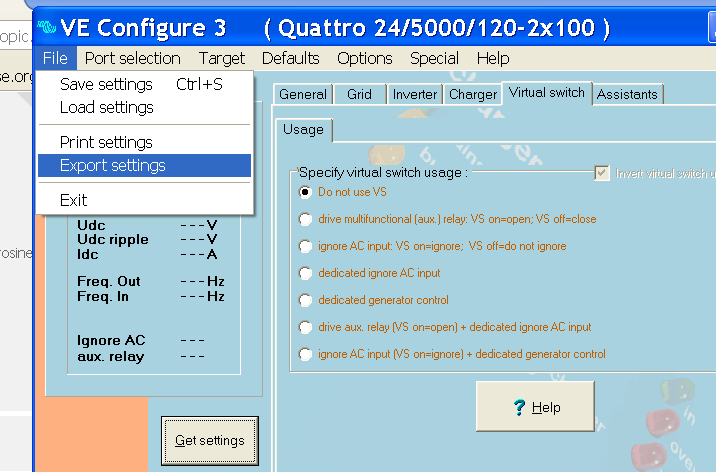The height and width of the screenshot is (474, 716).
Task: Choose Exit from File menu
Action: pos(144,200)
